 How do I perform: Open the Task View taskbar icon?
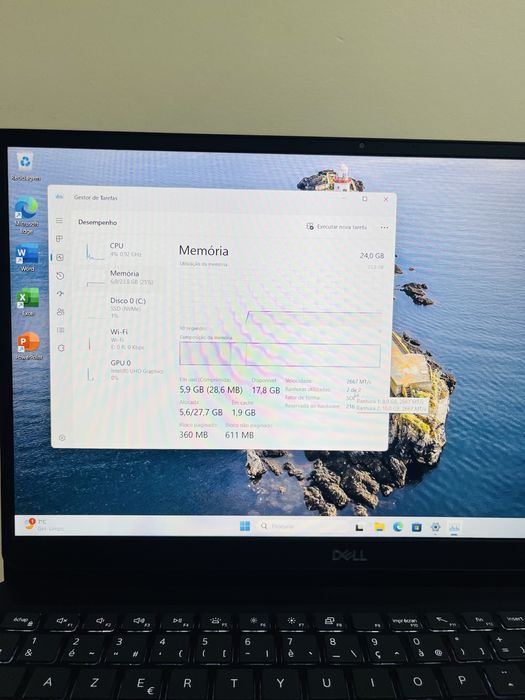(358, 527)
